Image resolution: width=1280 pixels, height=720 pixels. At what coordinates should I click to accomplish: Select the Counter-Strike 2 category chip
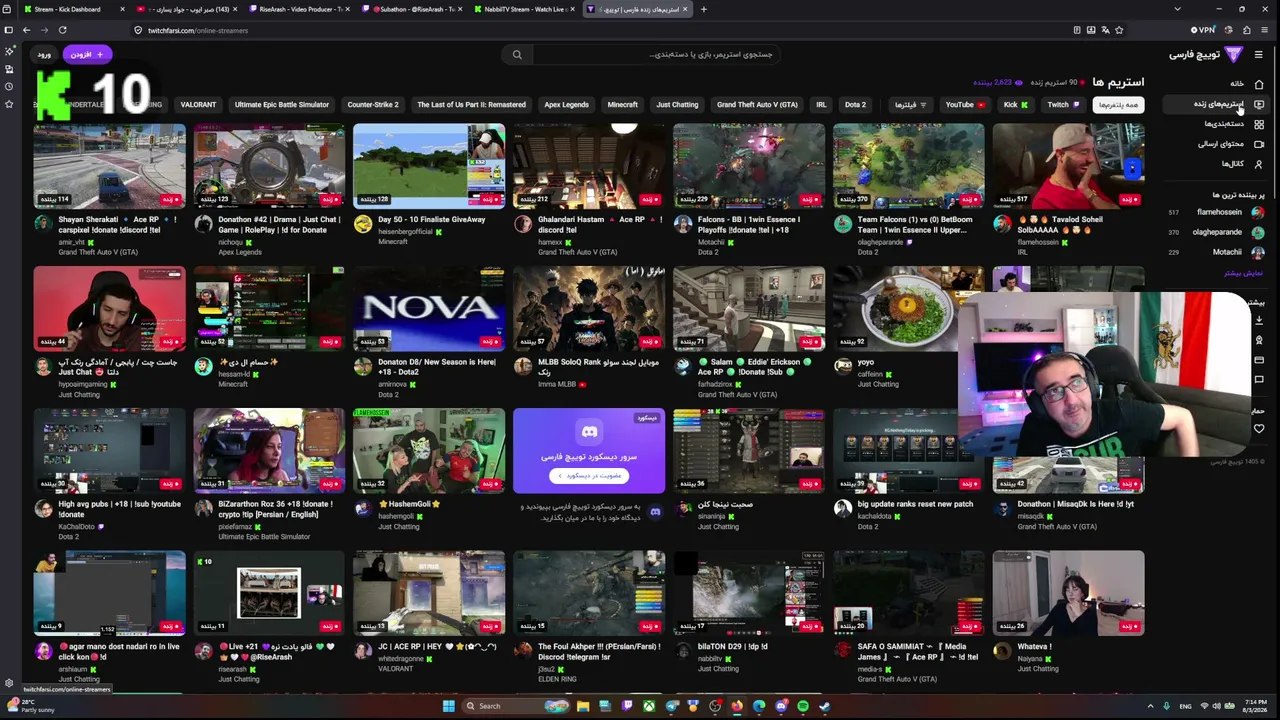(x=373, y=105)
